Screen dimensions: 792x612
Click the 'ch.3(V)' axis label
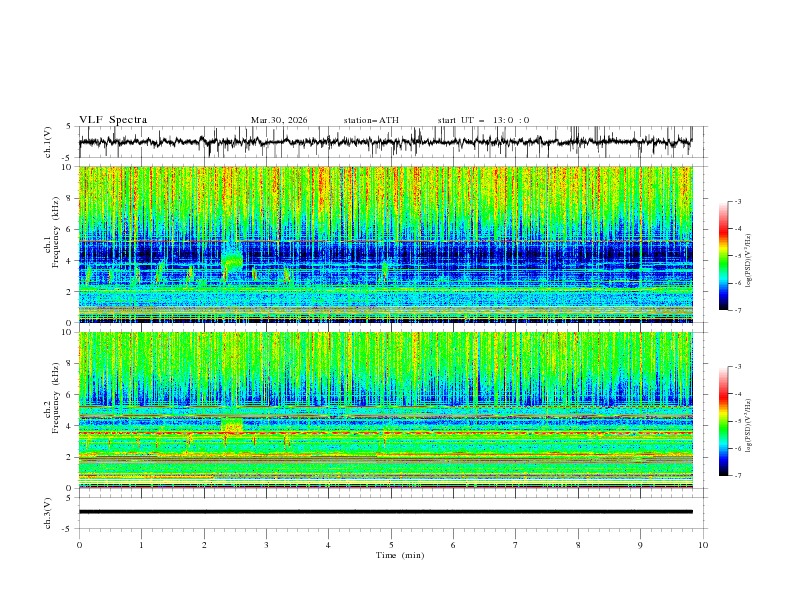click(48, 513)
